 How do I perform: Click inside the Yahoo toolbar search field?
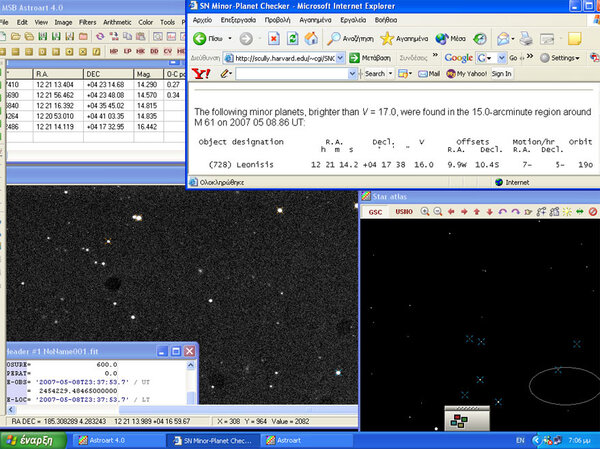click(x=292, y=73)
